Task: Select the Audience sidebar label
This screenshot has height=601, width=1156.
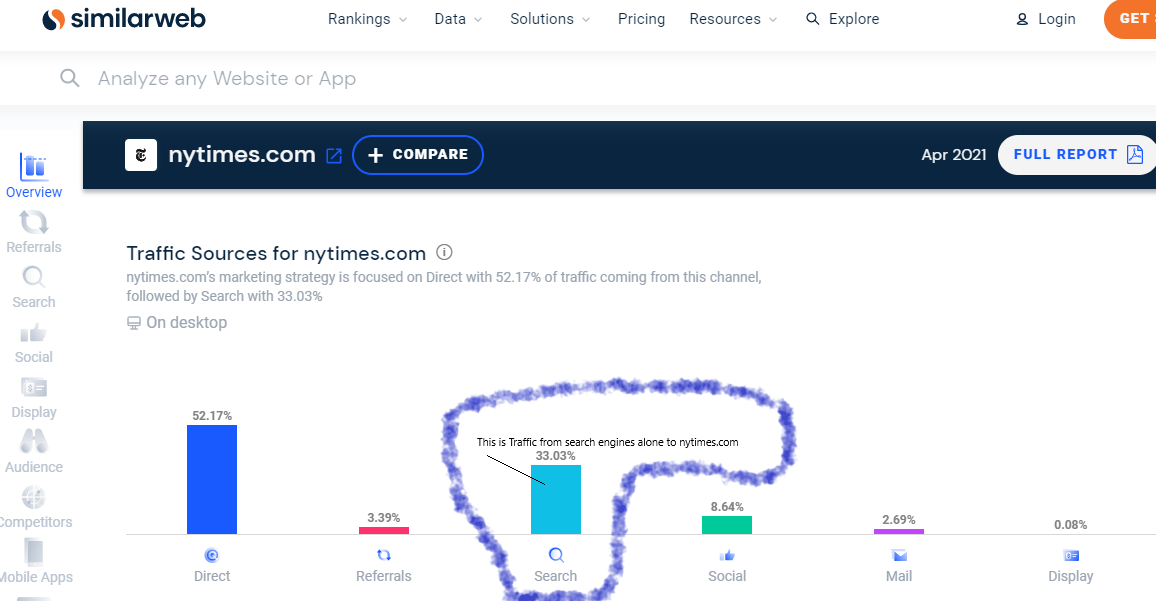Action: (x=34, y=467)
